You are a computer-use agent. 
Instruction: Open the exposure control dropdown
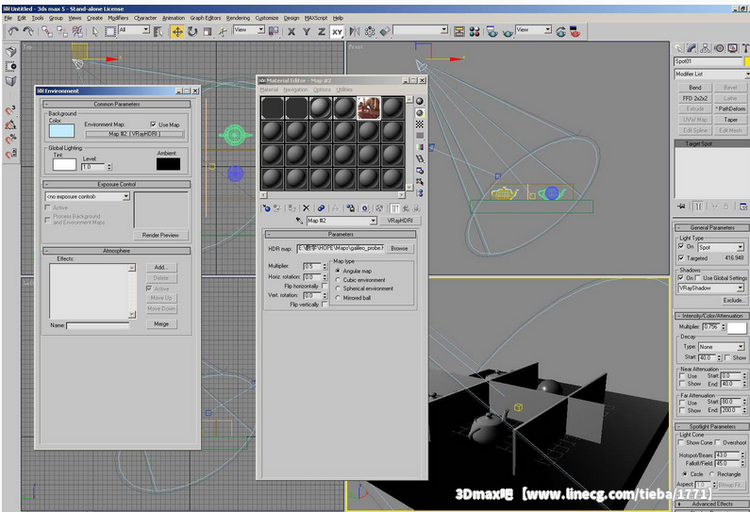click(x=126, y=197)
